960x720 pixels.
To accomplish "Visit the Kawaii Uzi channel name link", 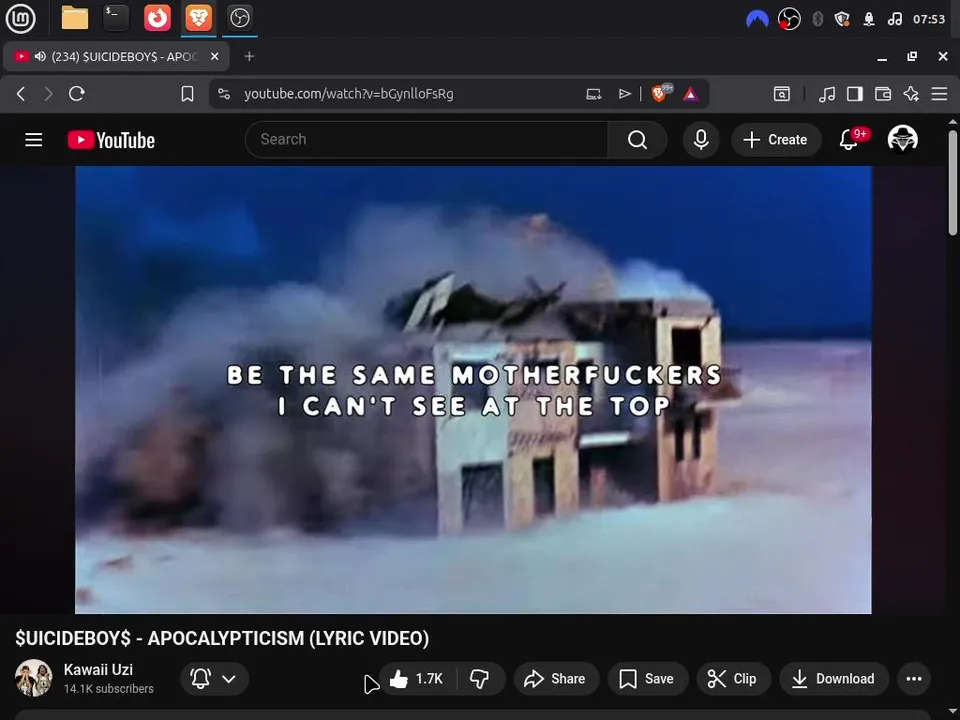I will [98, 669].
